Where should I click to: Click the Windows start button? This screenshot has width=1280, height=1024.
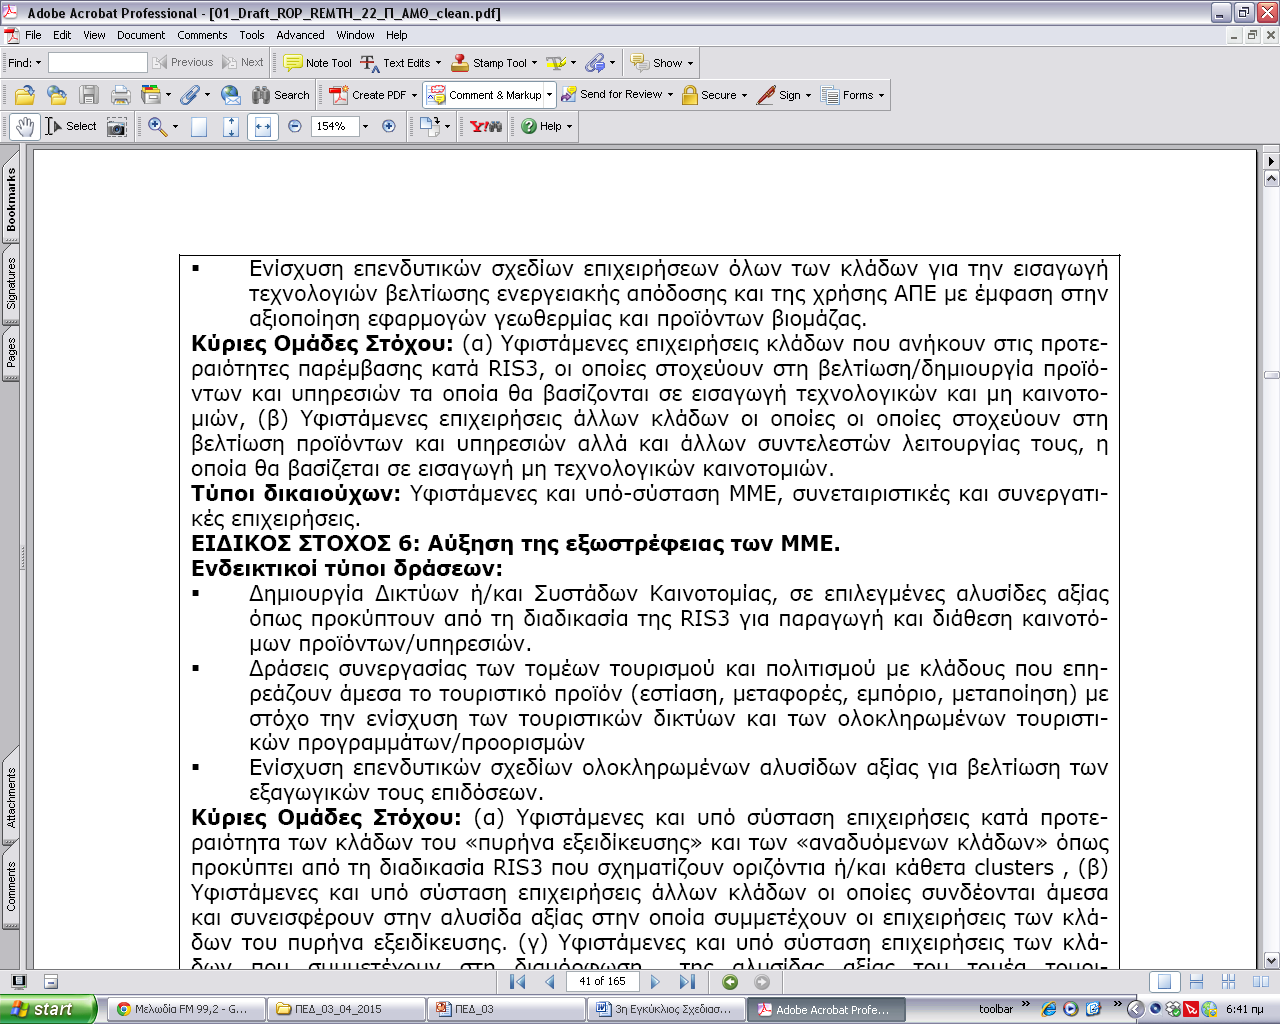tap(49, 1009)
